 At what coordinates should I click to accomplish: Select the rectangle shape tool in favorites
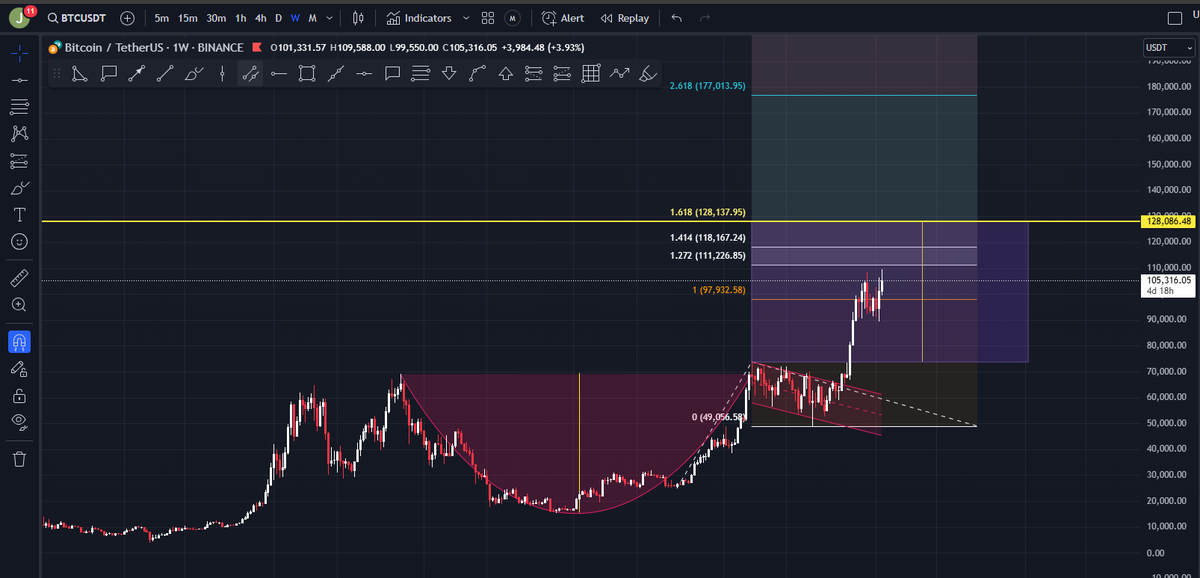tap(307, 73)
